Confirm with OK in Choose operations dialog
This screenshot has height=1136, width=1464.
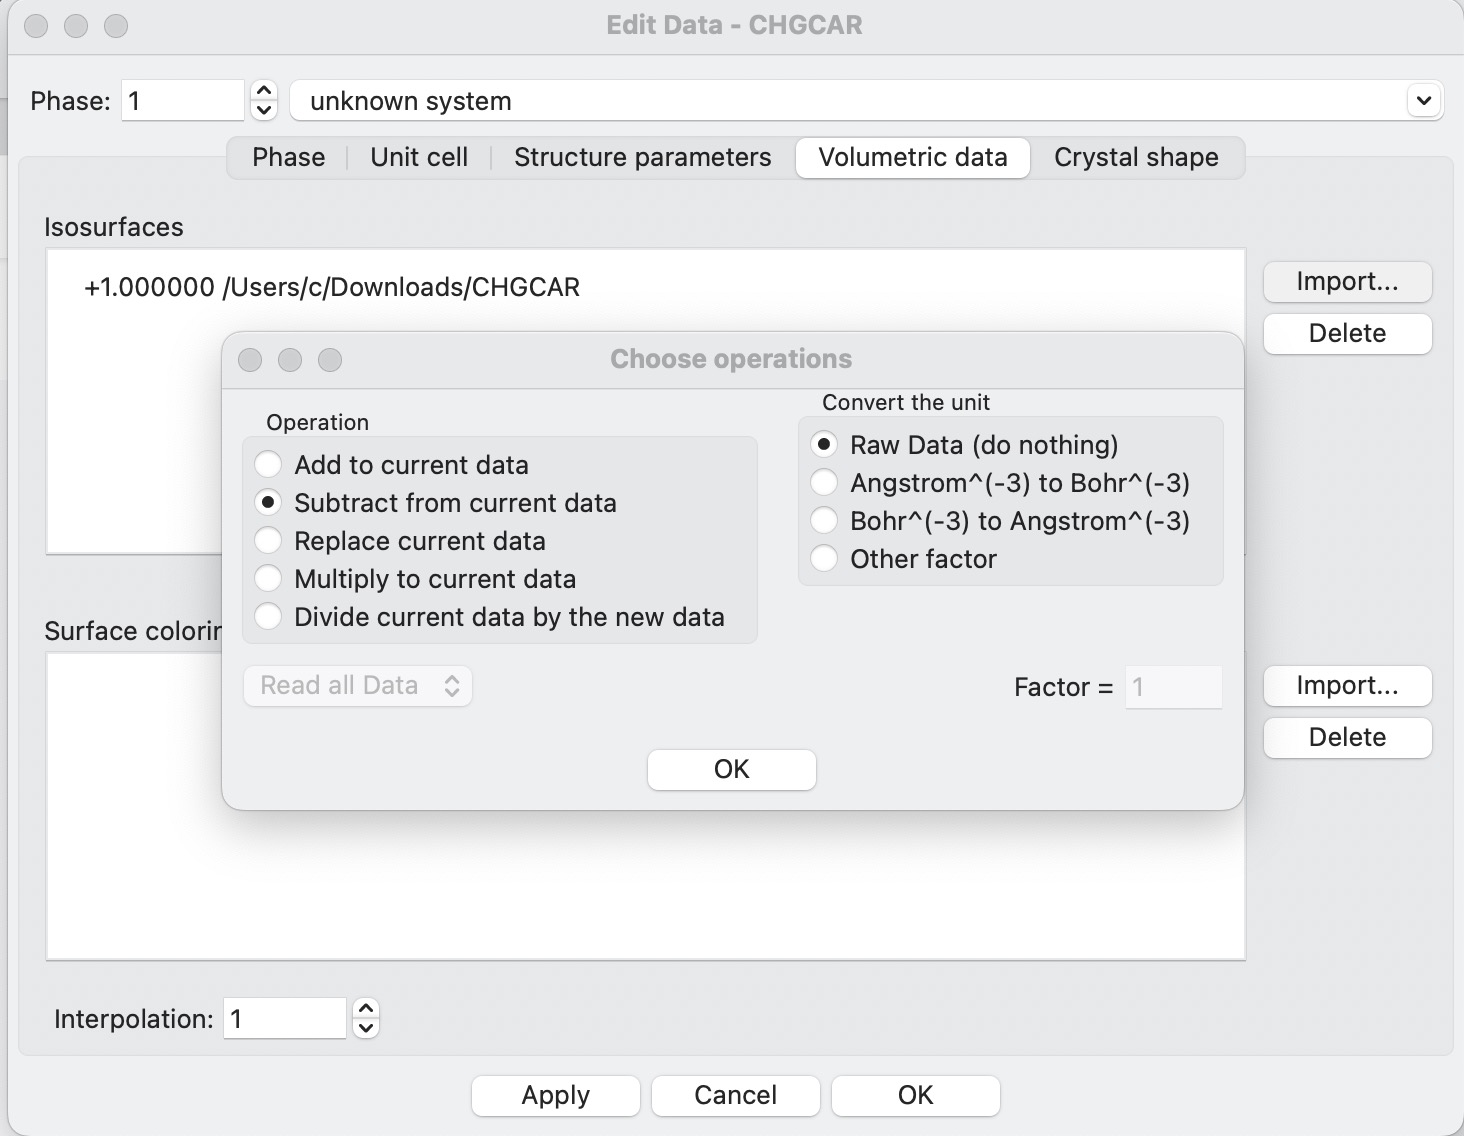pyautogui.click(x=731, y=769)
